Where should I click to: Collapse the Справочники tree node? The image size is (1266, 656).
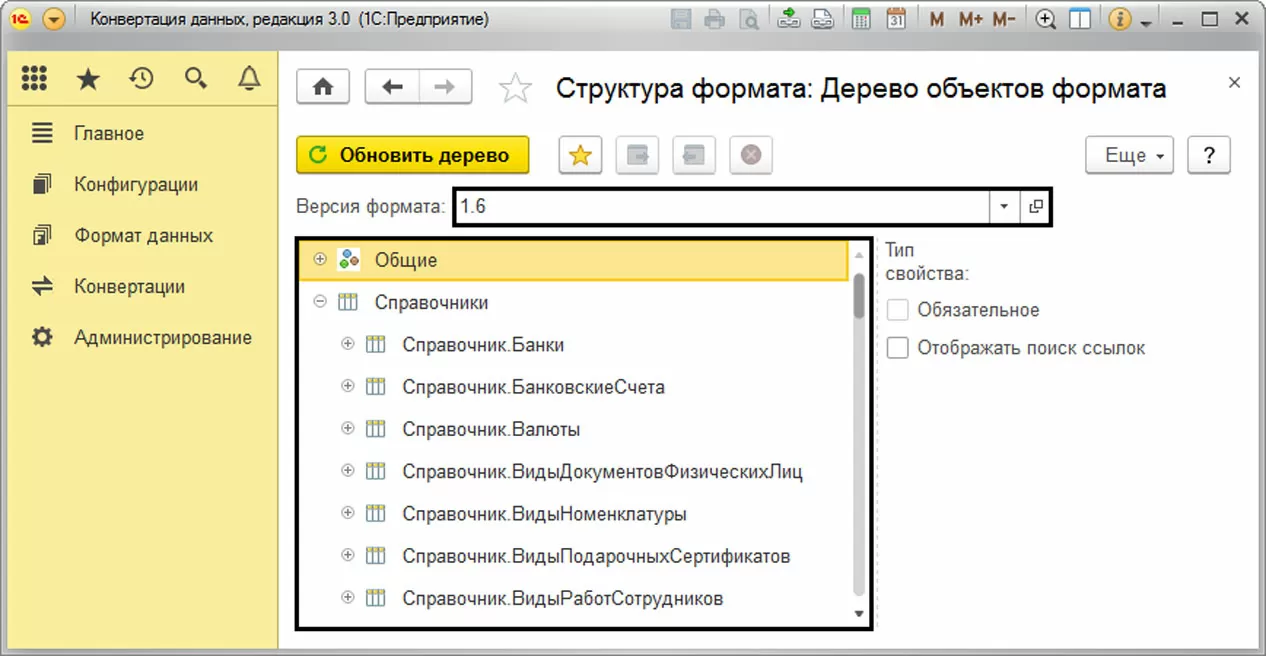(320, 301)
